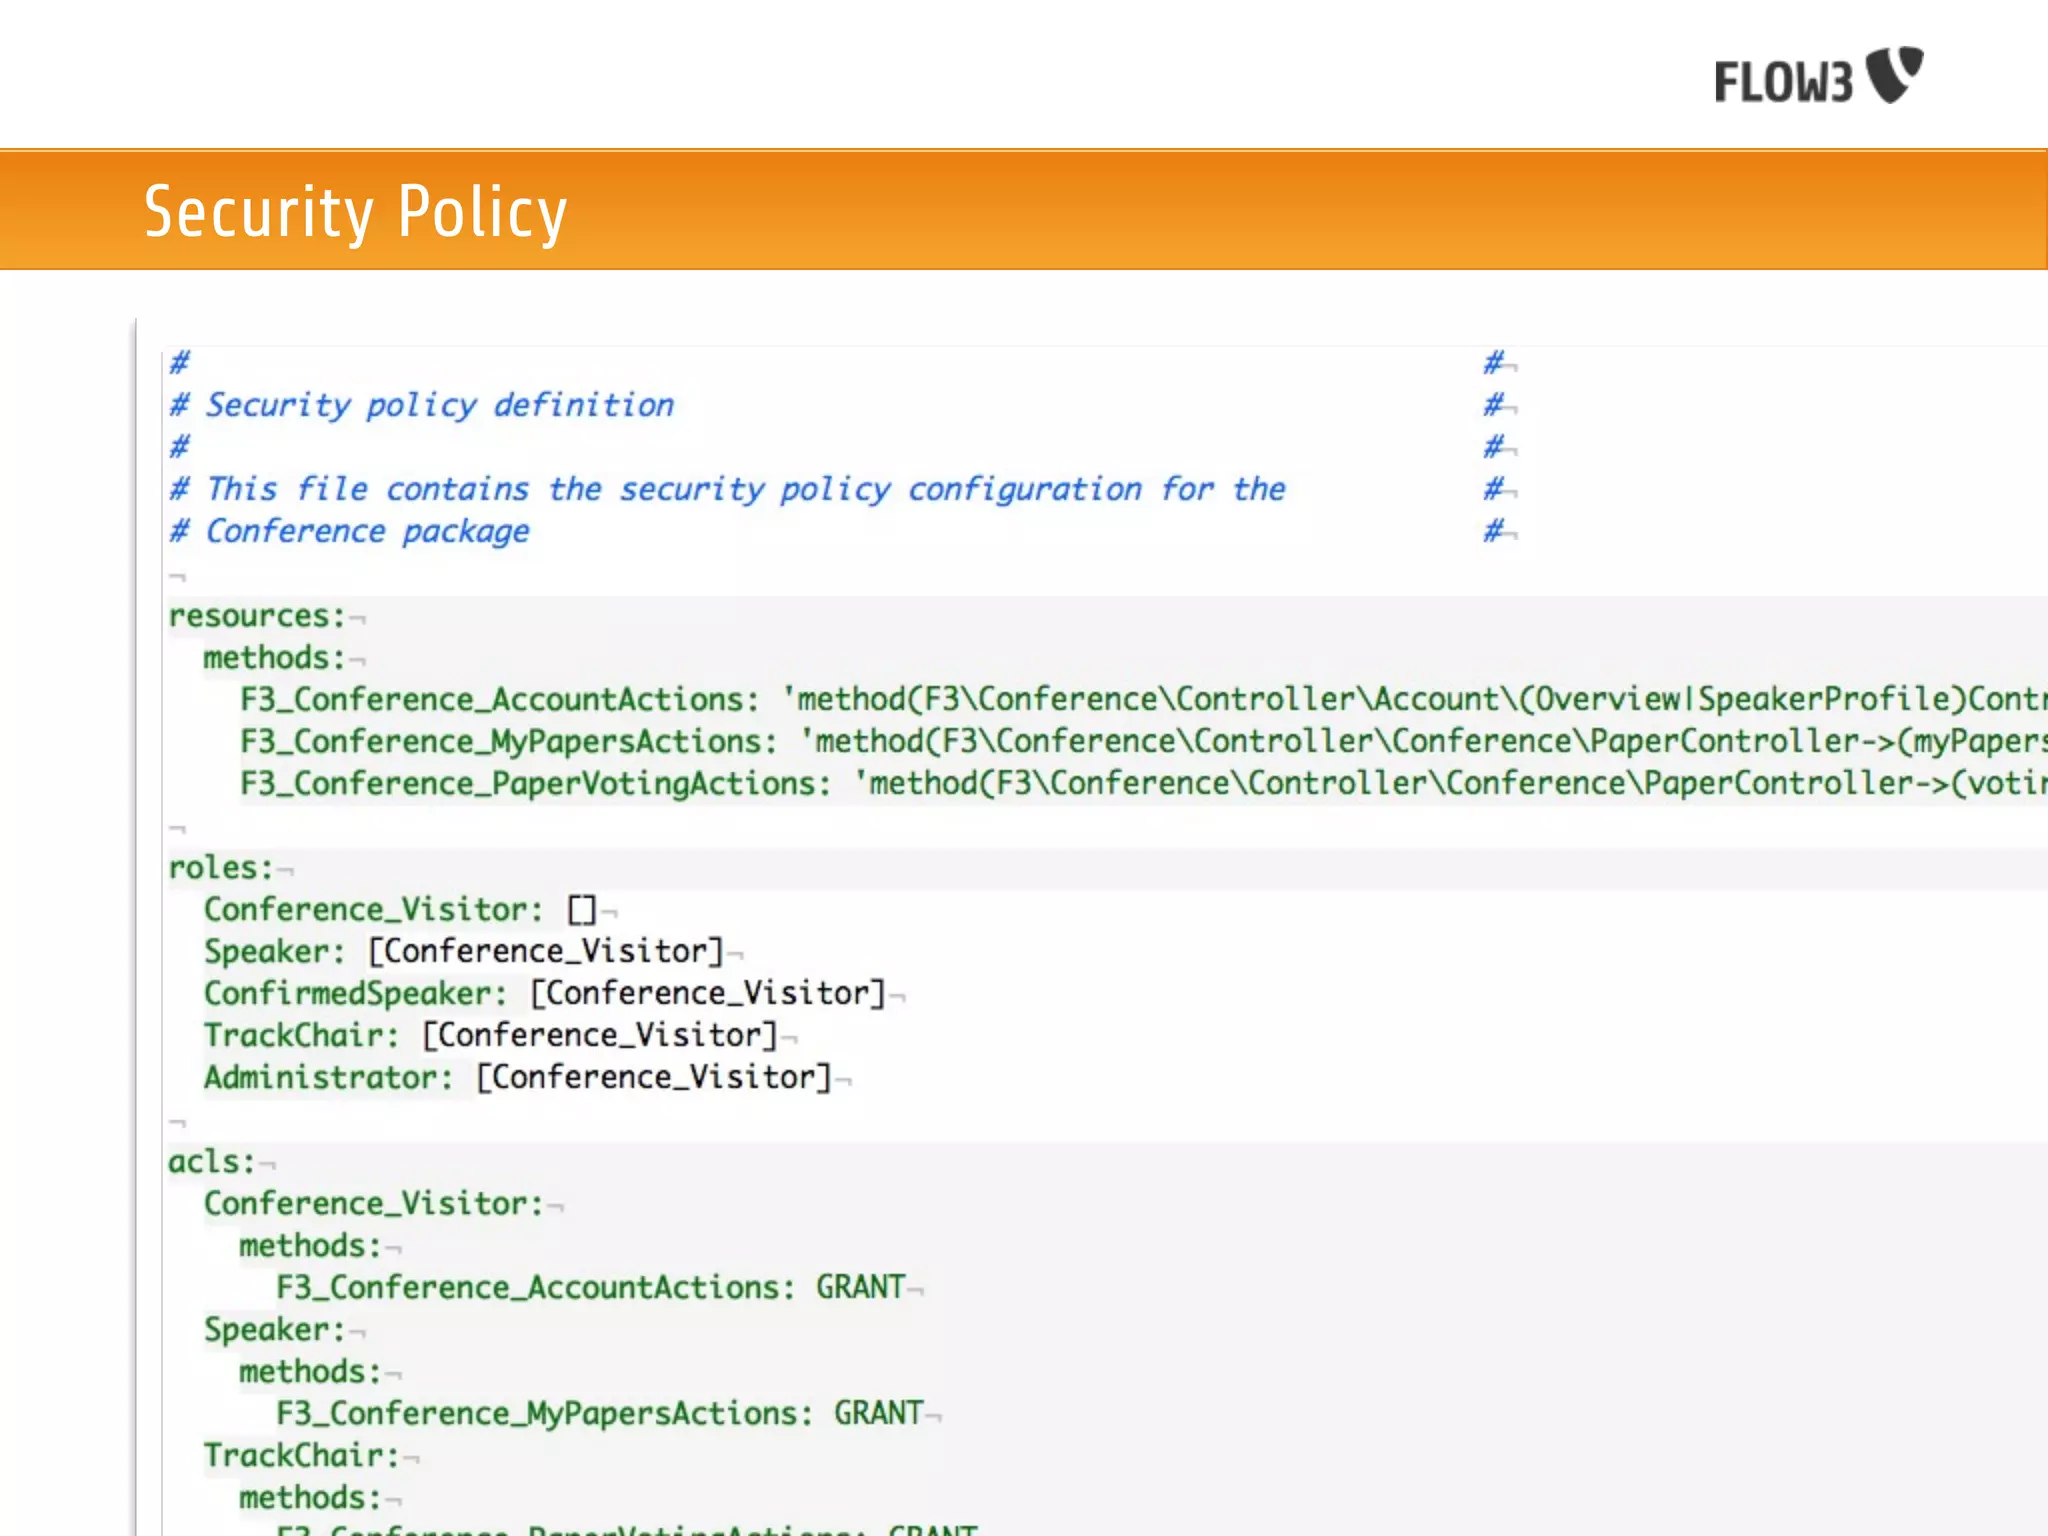This screenshot has width=2048, height=1536.
Task: Click the 'Conference_Visitor: []' role line
Action: (400, 910)
